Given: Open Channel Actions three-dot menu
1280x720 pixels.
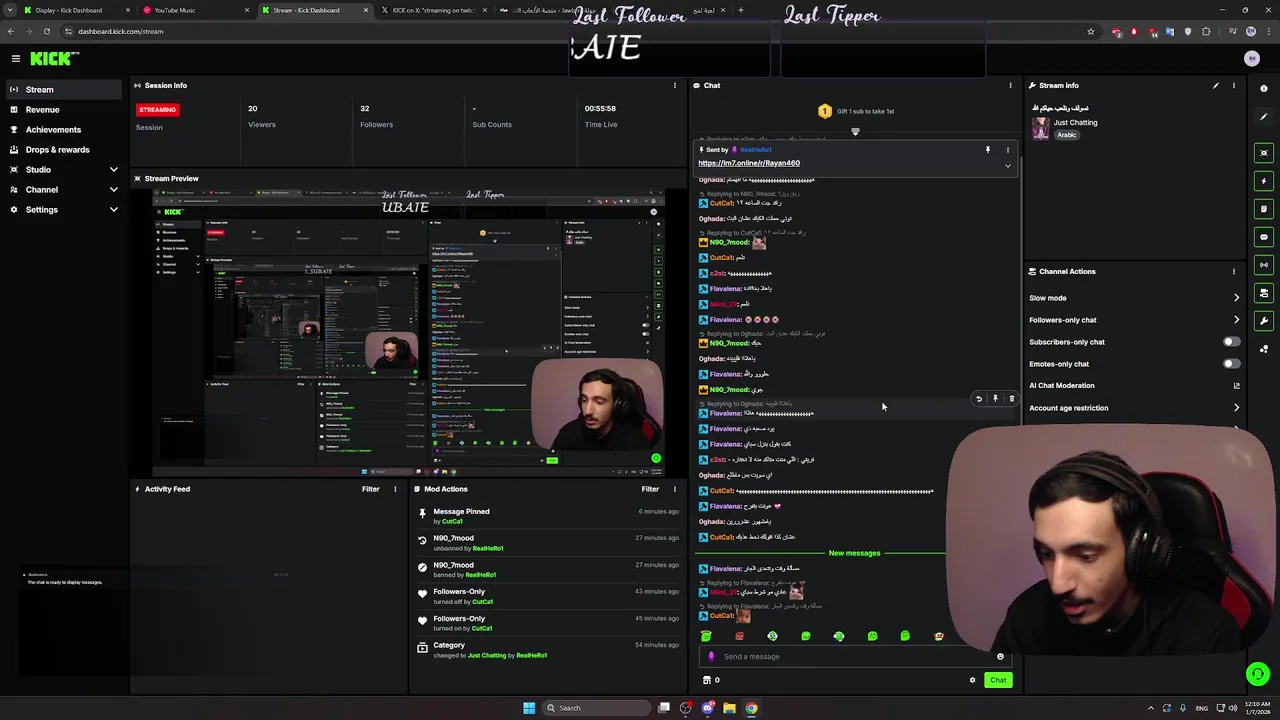Looking at the screenshot, I should pyautogui.click(x=1233, y=271).
